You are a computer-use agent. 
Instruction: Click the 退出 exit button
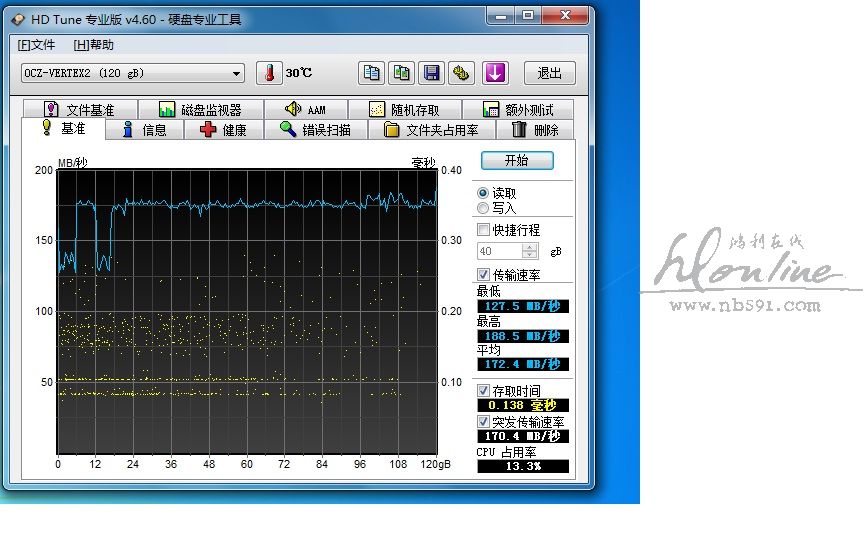pos(549,73)
